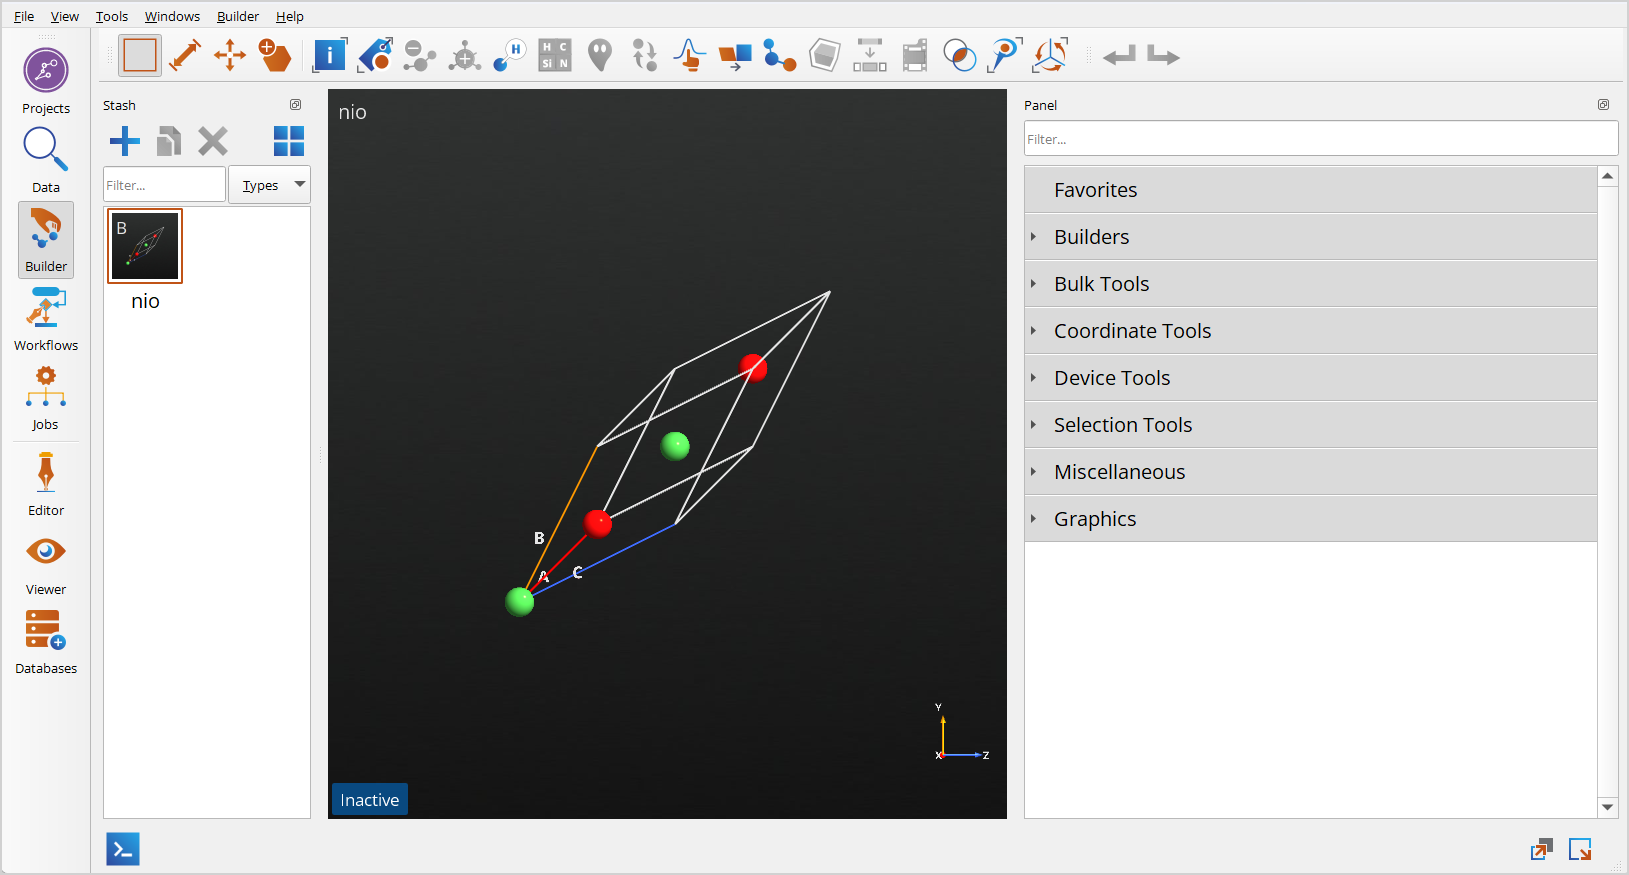Screen dimensions: 1629x875
Task: Click the magnifier zoom fit icon
Action: click(x=1005, y=55)
